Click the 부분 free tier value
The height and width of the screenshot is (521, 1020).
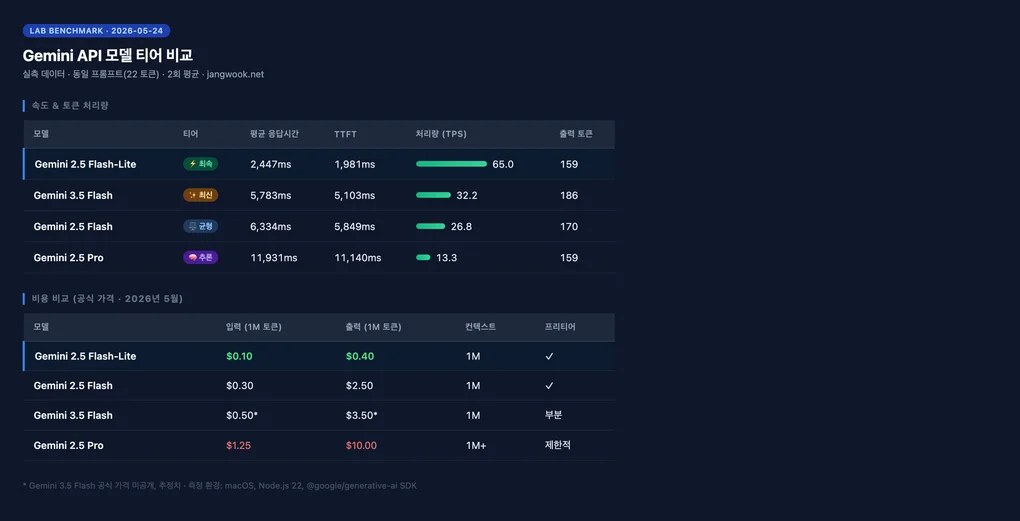coord(554,416)
